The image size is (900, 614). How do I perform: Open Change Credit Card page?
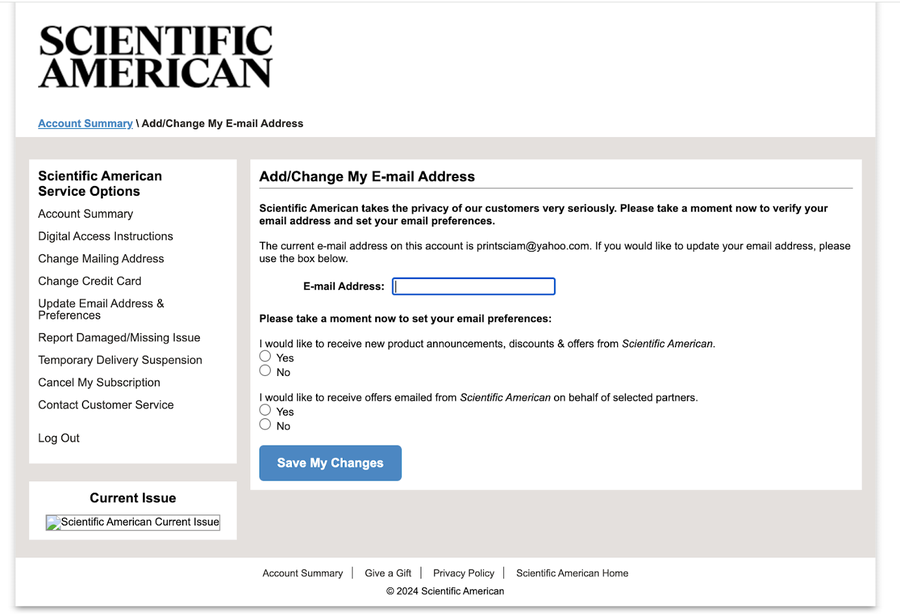(x=90, y=282)
